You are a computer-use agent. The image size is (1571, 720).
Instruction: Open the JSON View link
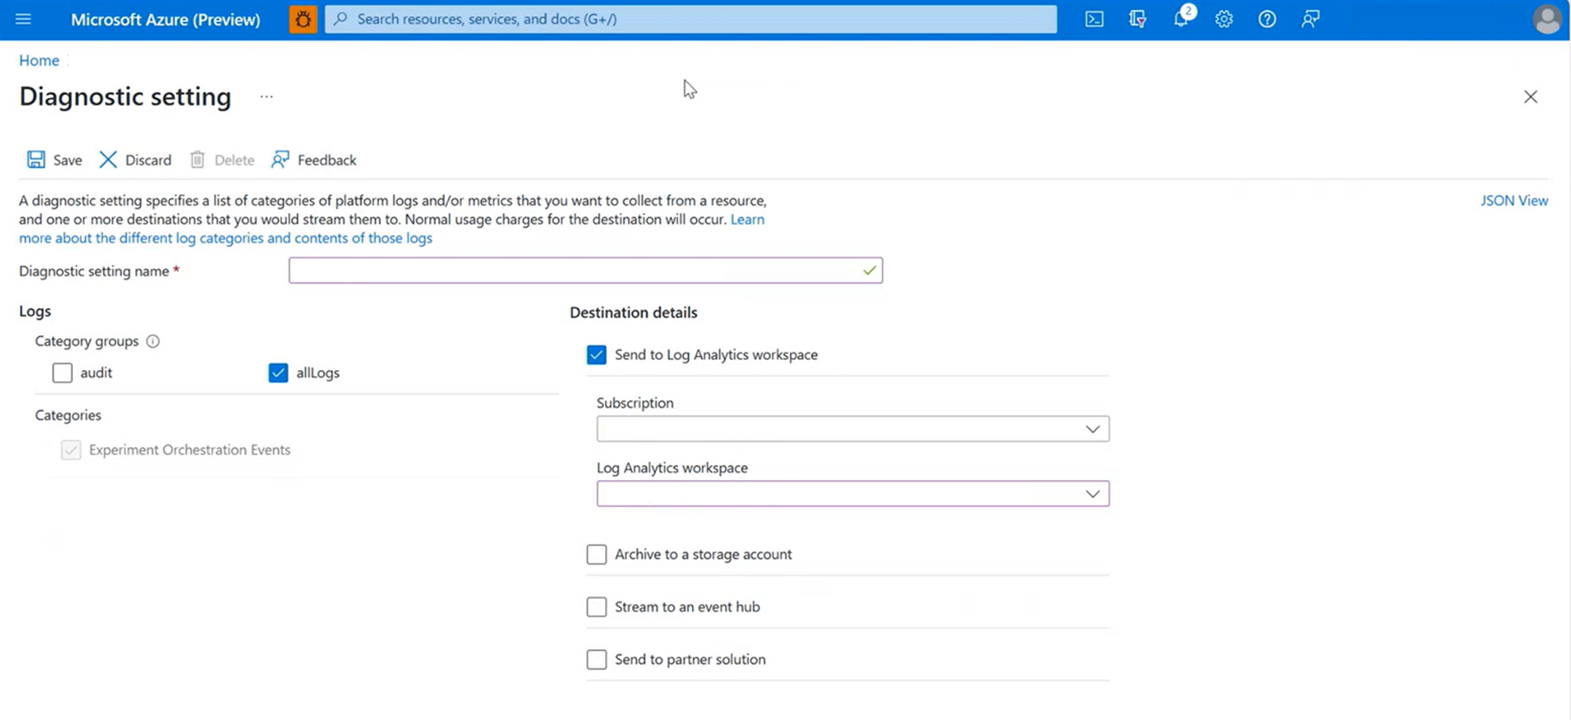(1513, 201)
